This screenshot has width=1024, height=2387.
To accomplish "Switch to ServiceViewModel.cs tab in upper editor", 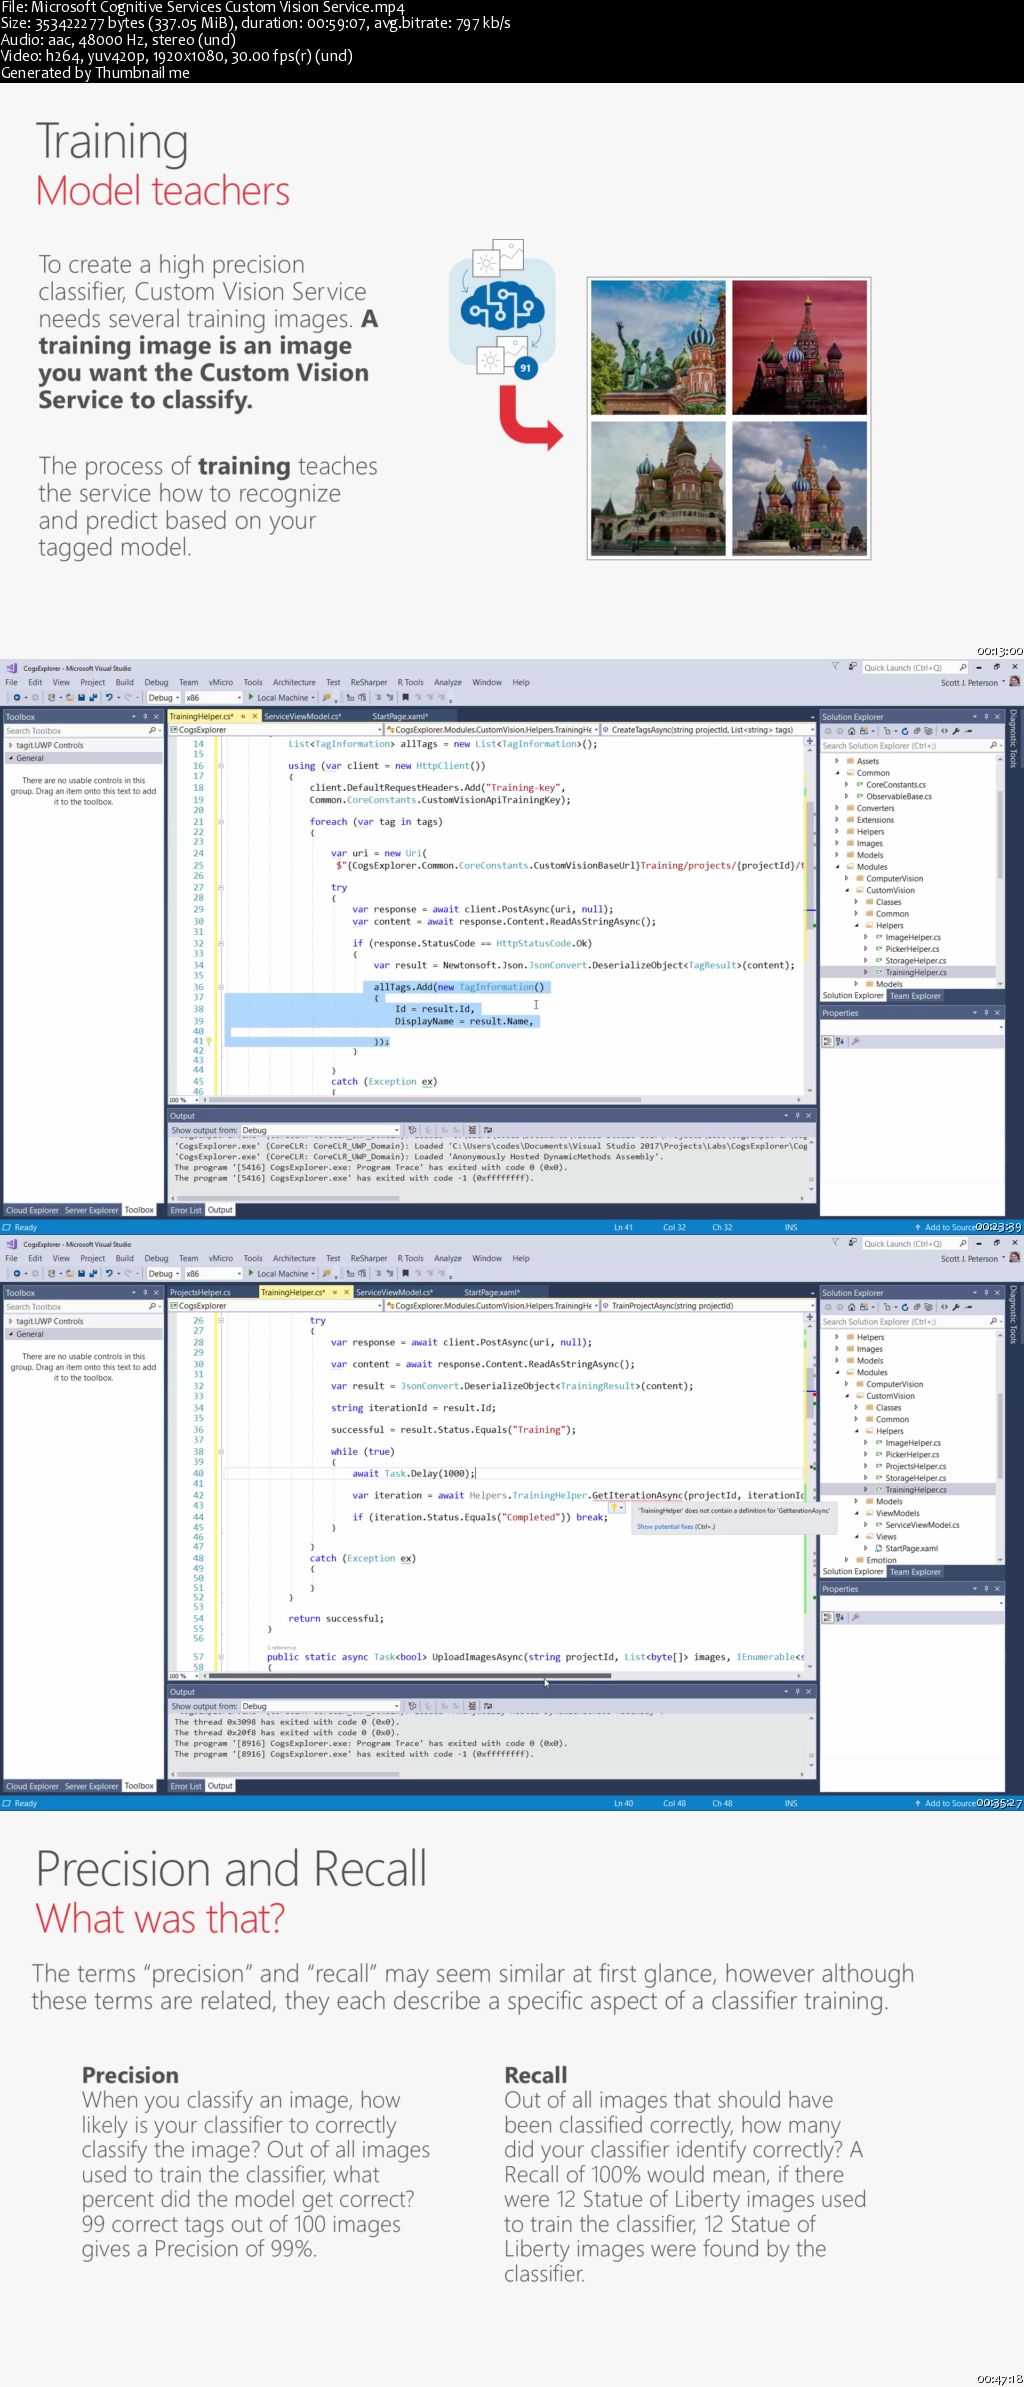I will [303, 716].
